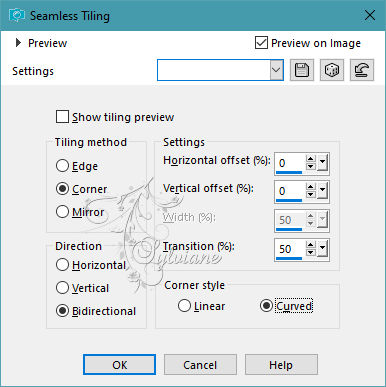This screenshot has width=386, height=387.
Task: Click the Randomize parameters dice icon
Action: (332, 70)
